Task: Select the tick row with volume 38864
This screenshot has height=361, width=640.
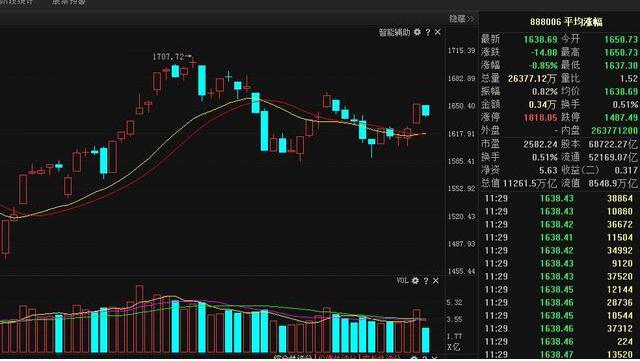Action: coord(559,198)
